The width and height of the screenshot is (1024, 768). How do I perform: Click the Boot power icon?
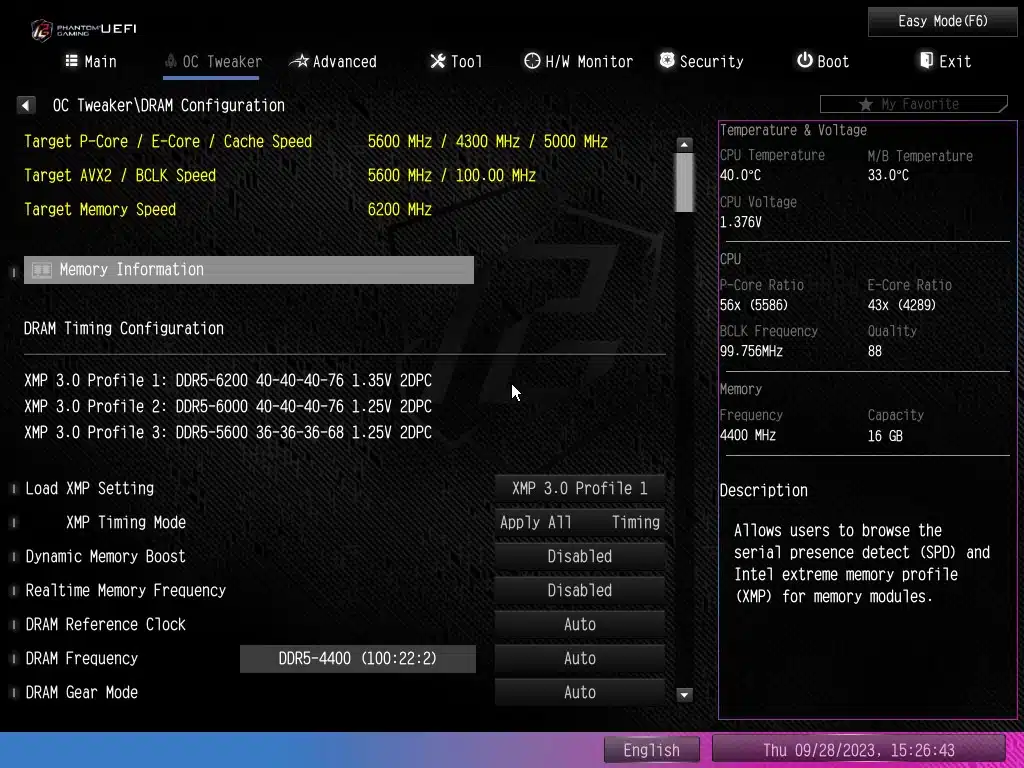[x=805, y=61]
